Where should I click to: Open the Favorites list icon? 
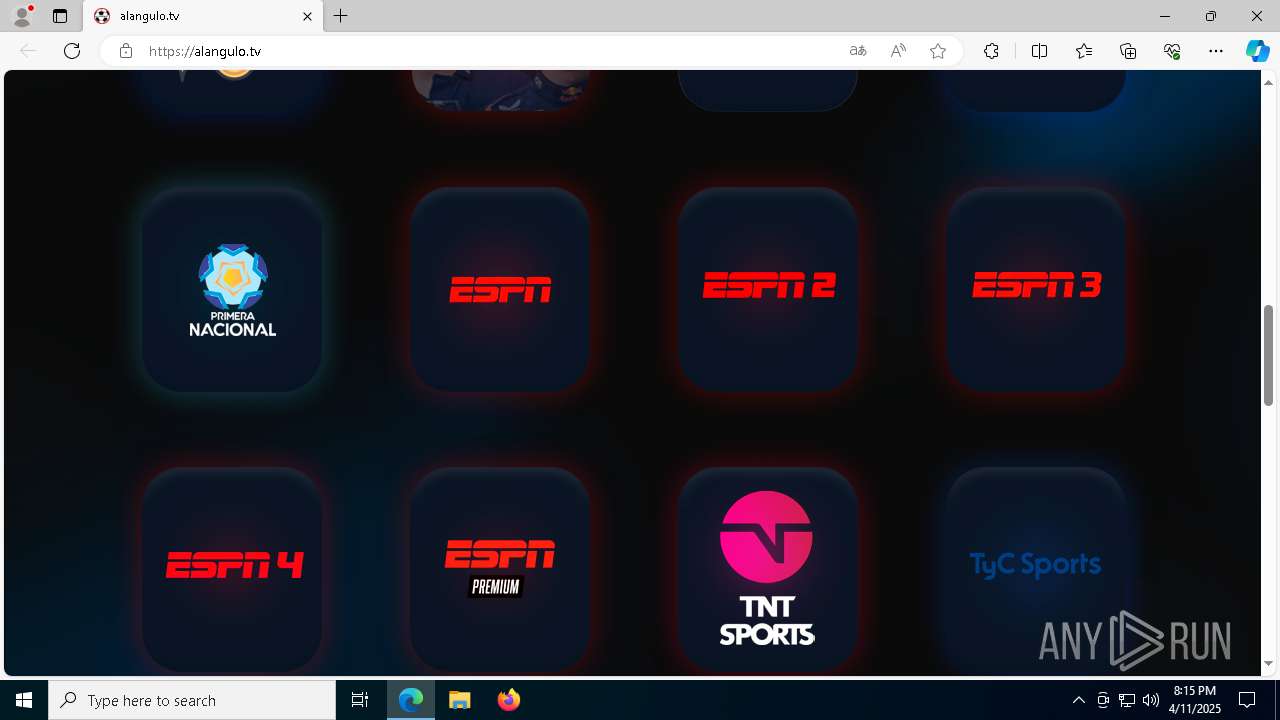[x=1084, y=51]
